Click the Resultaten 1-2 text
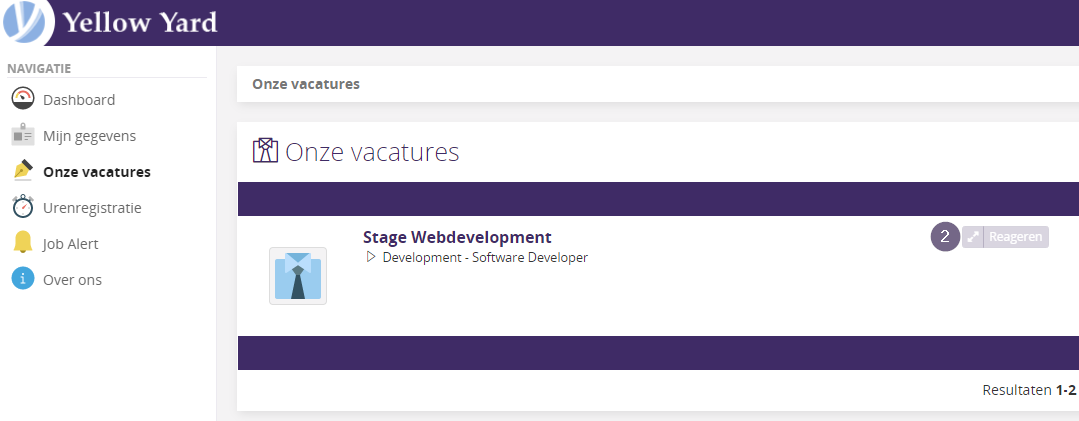The image size is (1079, 421). pyautogui.click(x=1029, y=390)
